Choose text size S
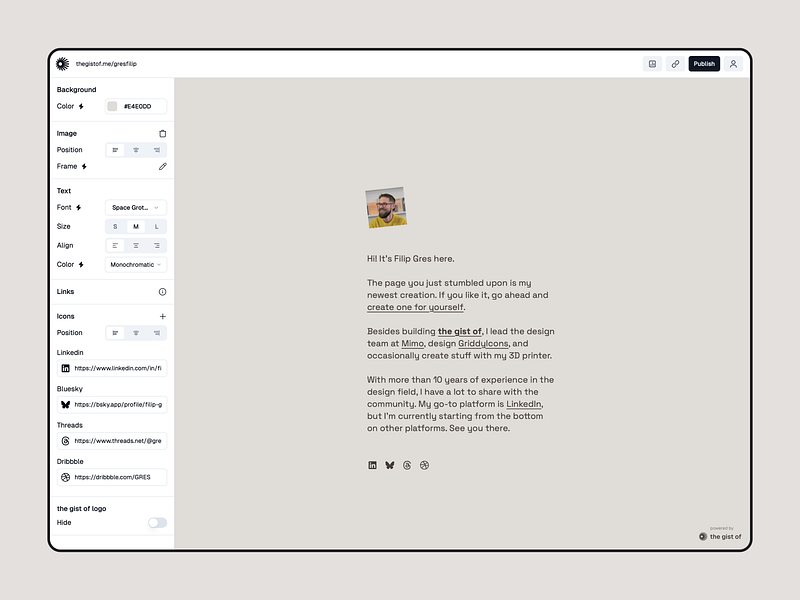The width and height of the screenshot is (800, 600). [x=115, y=227]
